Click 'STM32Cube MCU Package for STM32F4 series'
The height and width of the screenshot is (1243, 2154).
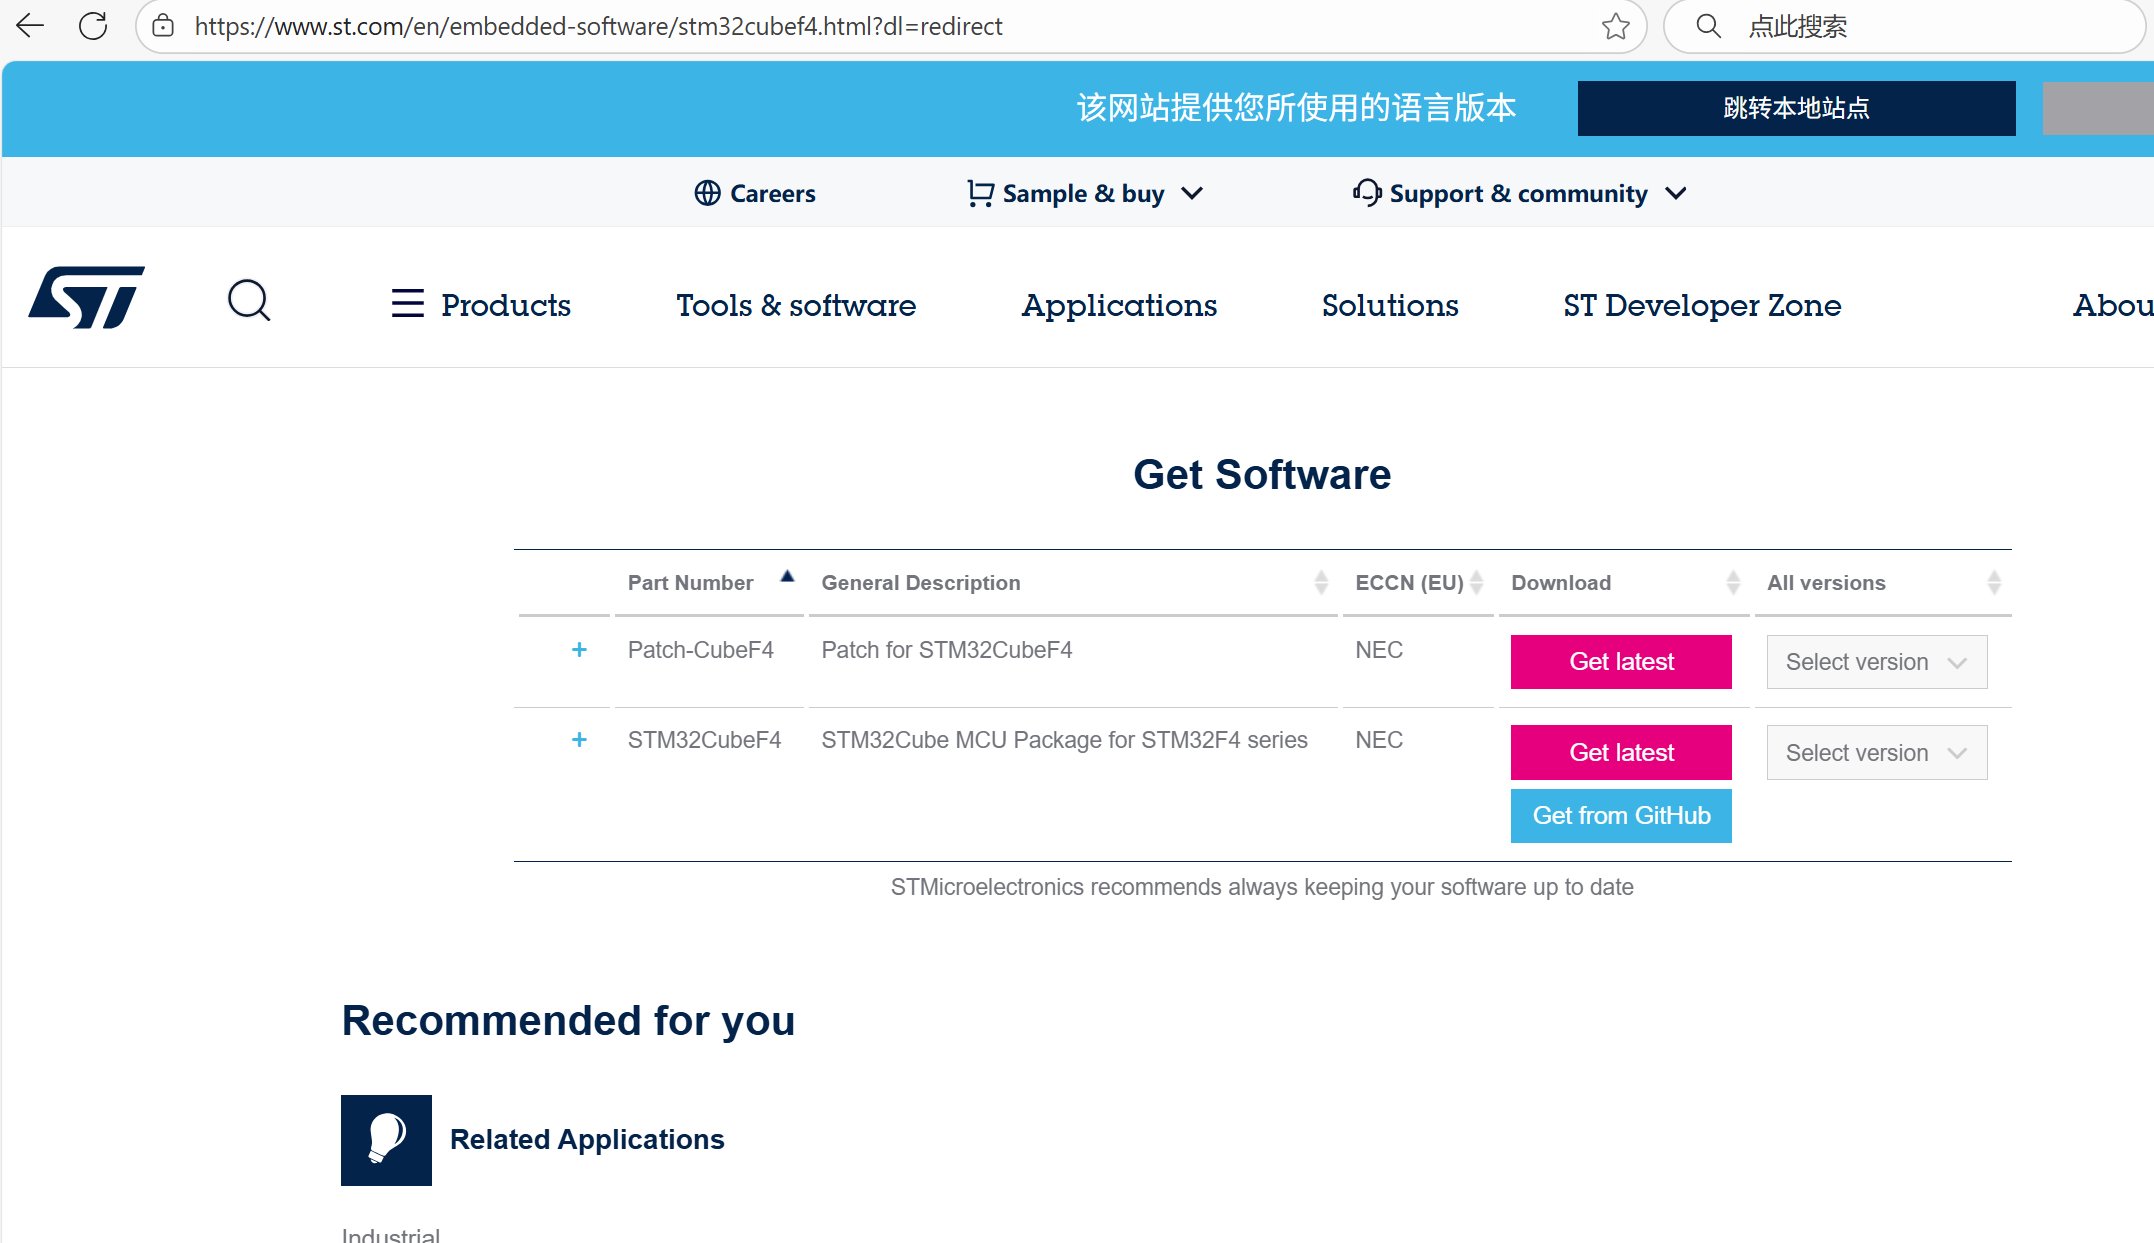(1064, 740)
